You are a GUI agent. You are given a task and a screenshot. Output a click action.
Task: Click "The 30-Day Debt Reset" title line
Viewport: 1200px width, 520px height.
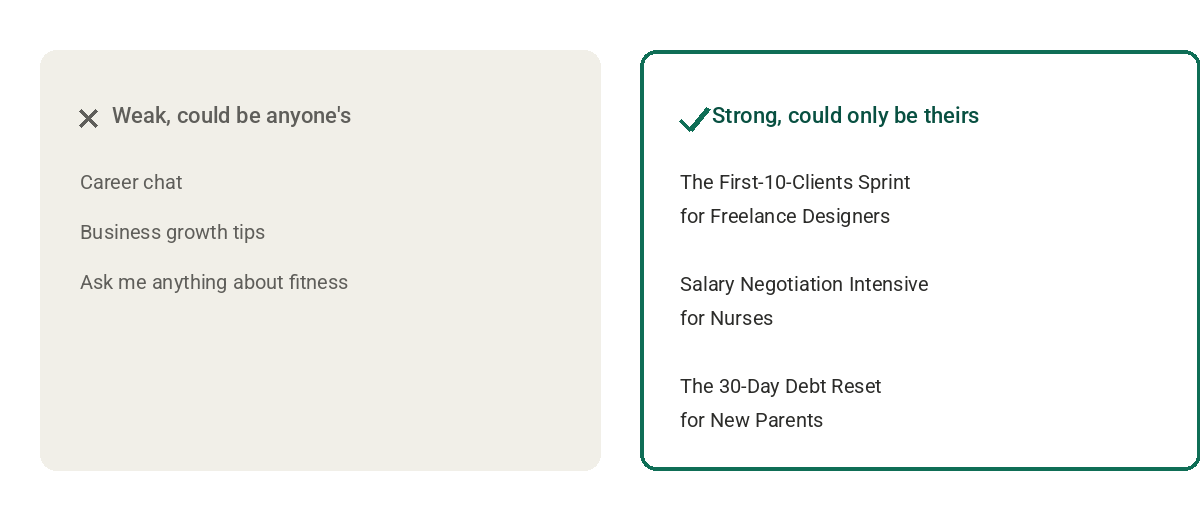(x=780, y=386)
